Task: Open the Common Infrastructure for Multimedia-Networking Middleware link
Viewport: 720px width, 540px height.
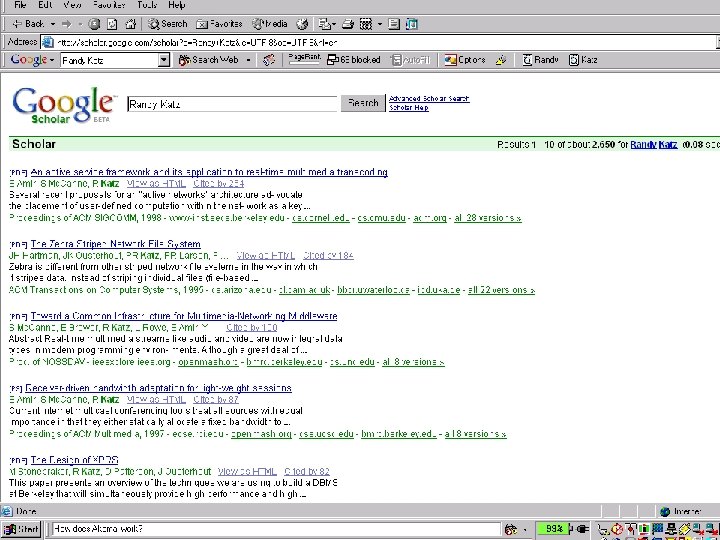Action: [x=184, y=316]
